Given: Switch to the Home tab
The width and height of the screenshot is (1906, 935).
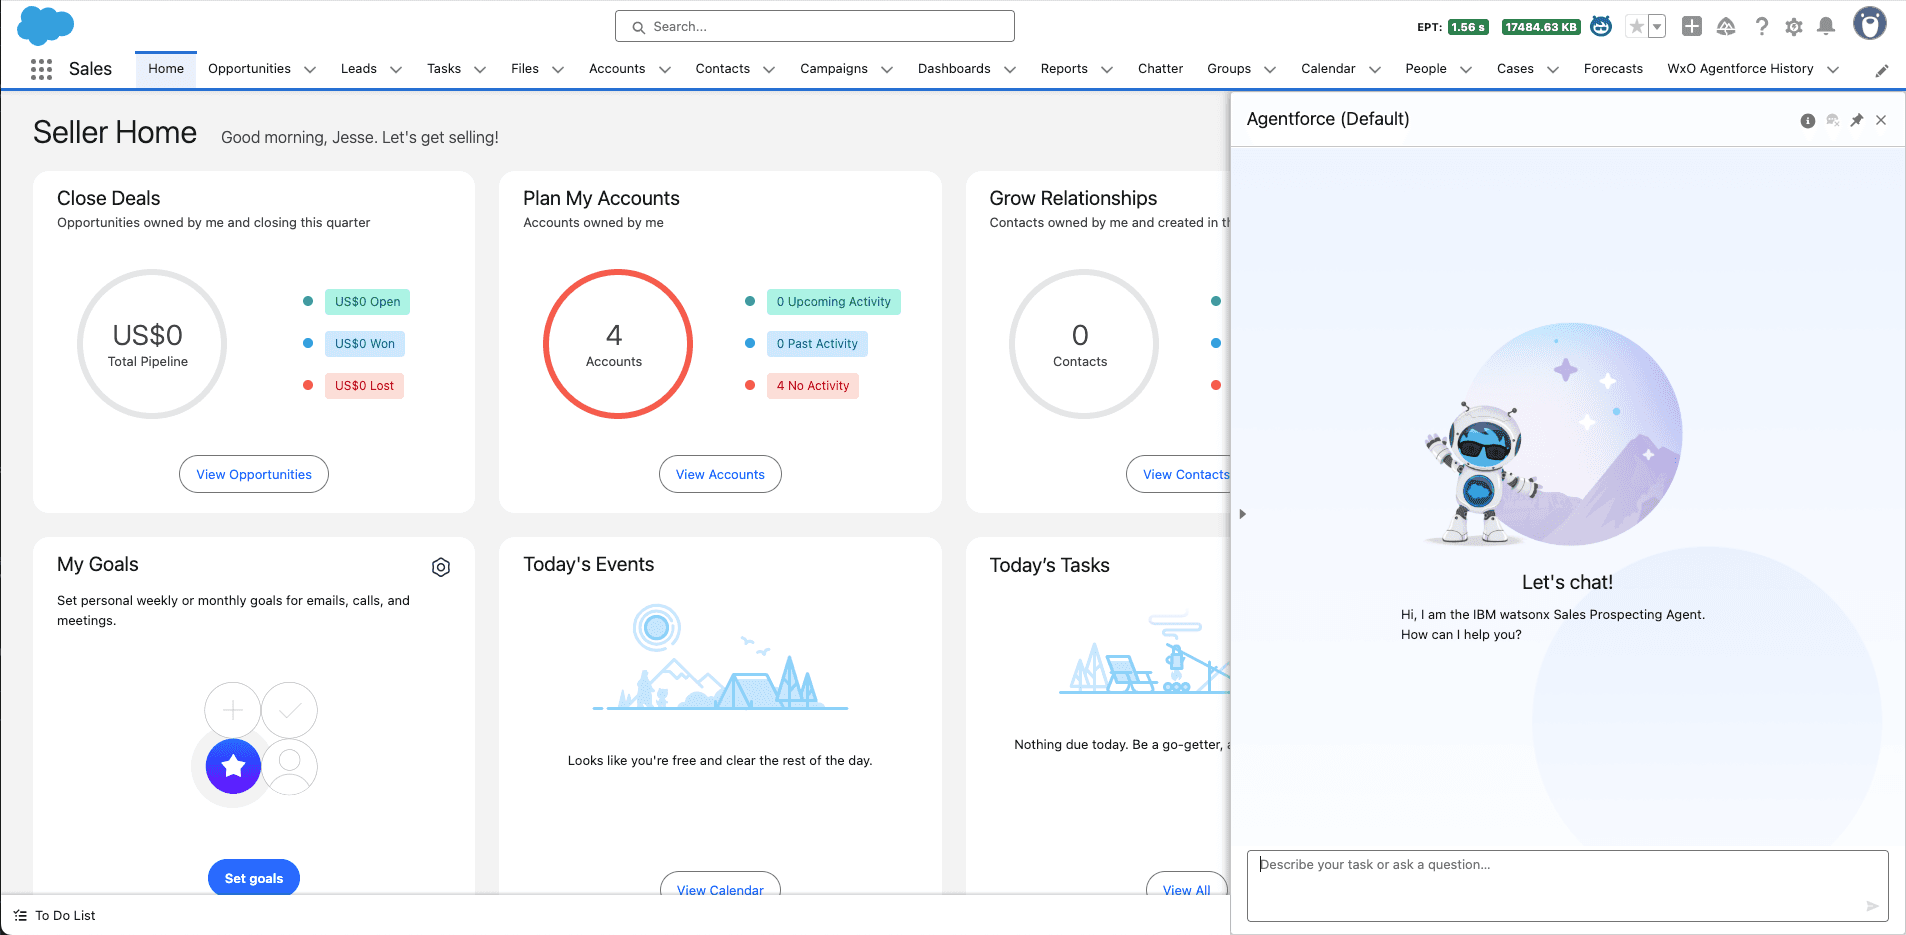Looking at the screenshot, I should coord(166,69).
